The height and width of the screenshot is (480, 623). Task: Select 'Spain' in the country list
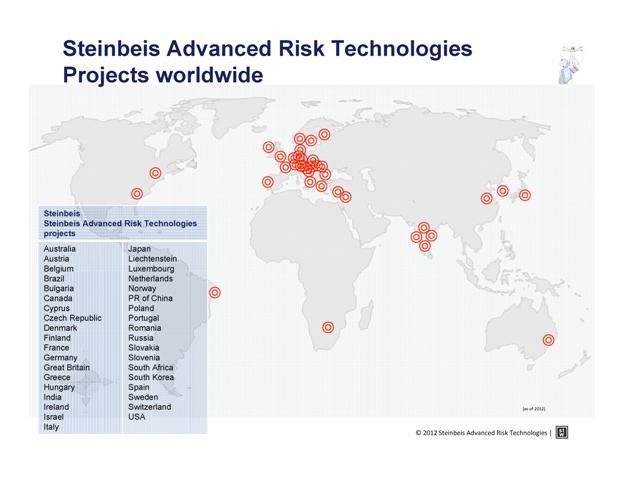(139, 387)
